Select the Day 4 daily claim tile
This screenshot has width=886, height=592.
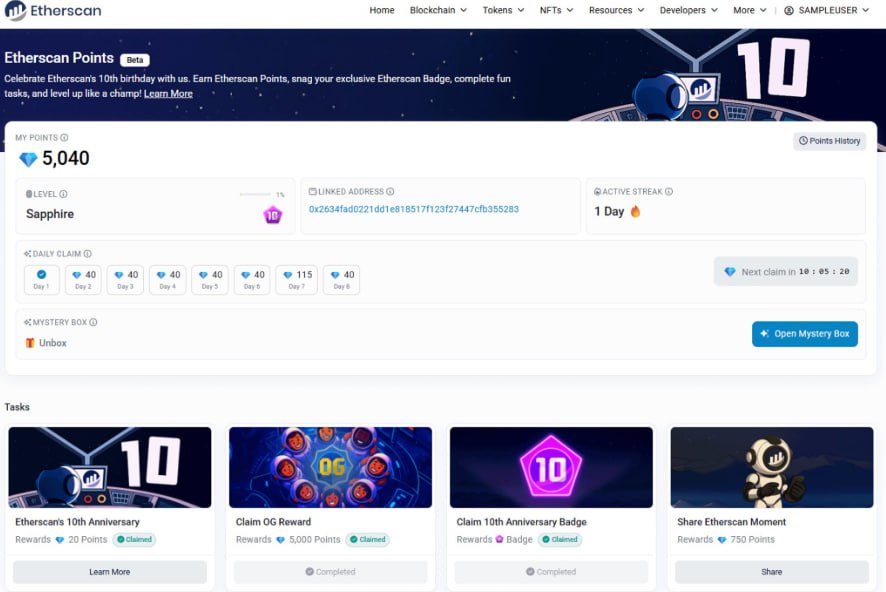tap(168, 280)
